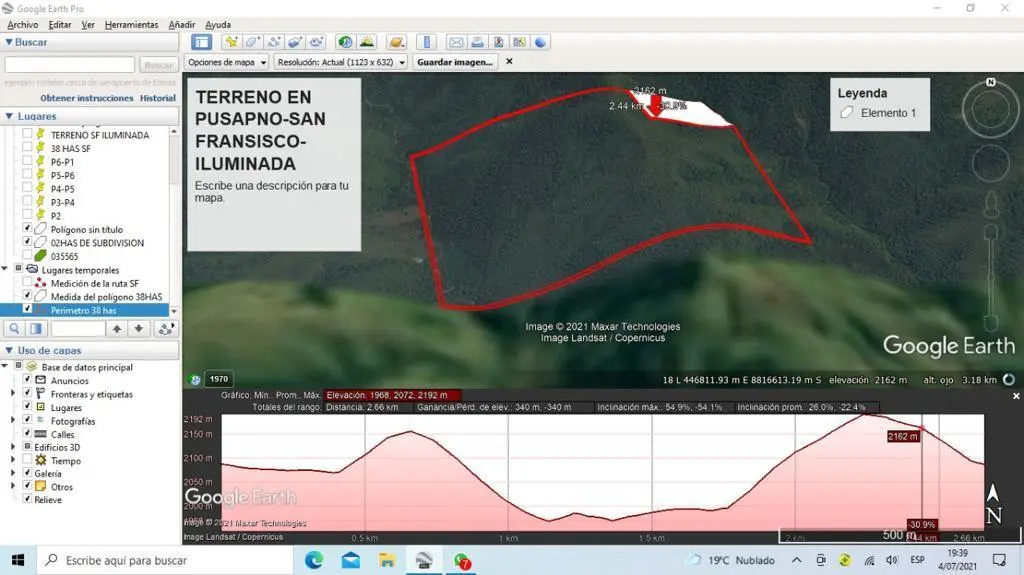Screen dimensions: 1024x575
Task: Toggle the Fronteras y etiquetas layer checkbox
Action: [27, 393]
